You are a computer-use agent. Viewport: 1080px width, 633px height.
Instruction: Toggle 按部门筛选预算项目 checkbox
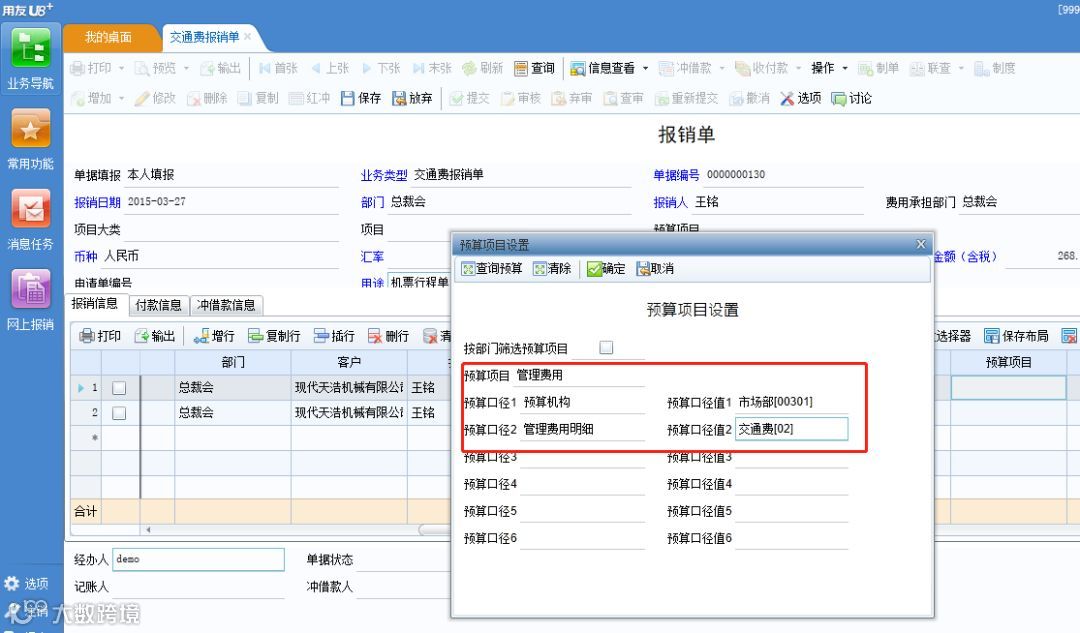[x=606, y=347]
